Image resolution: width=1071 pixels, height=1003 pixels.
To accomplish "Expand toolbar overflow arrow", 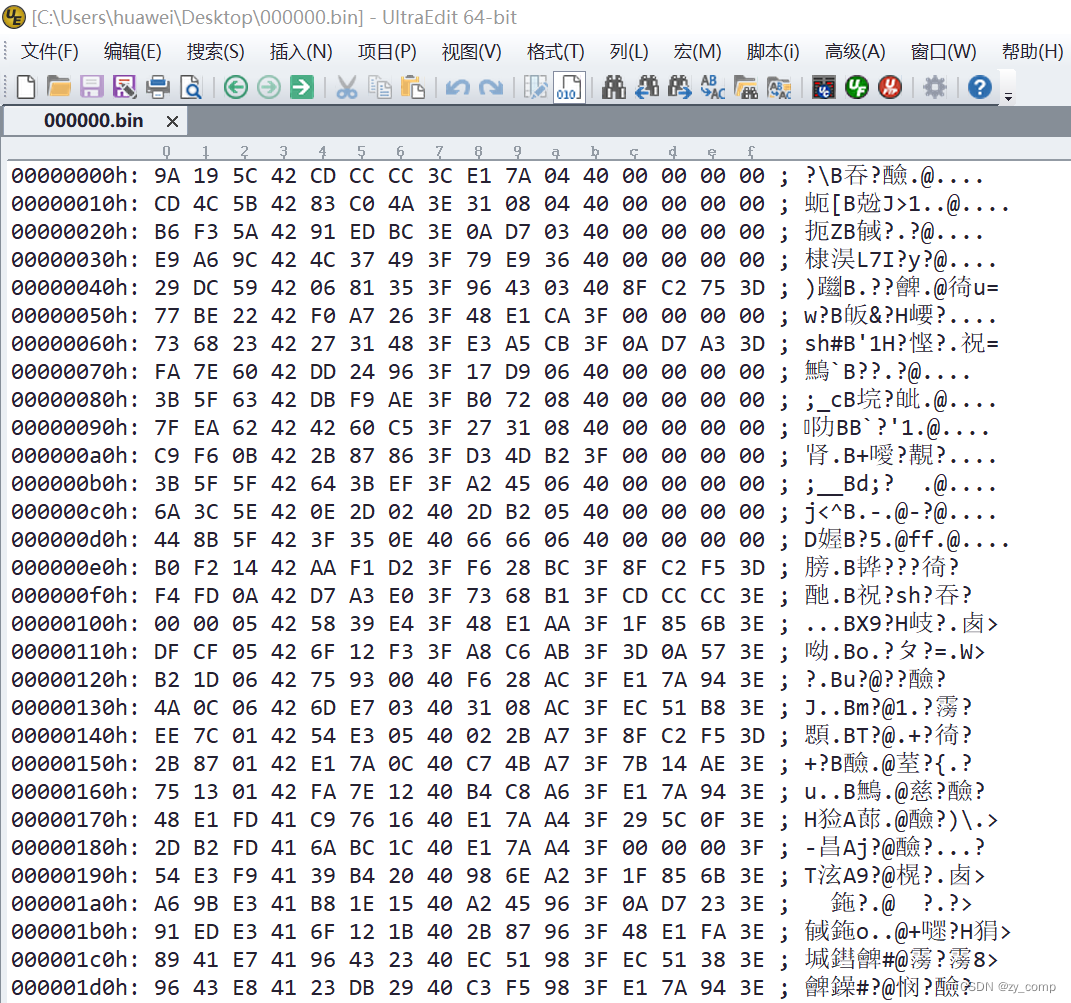I will (x=1008, y=97).
